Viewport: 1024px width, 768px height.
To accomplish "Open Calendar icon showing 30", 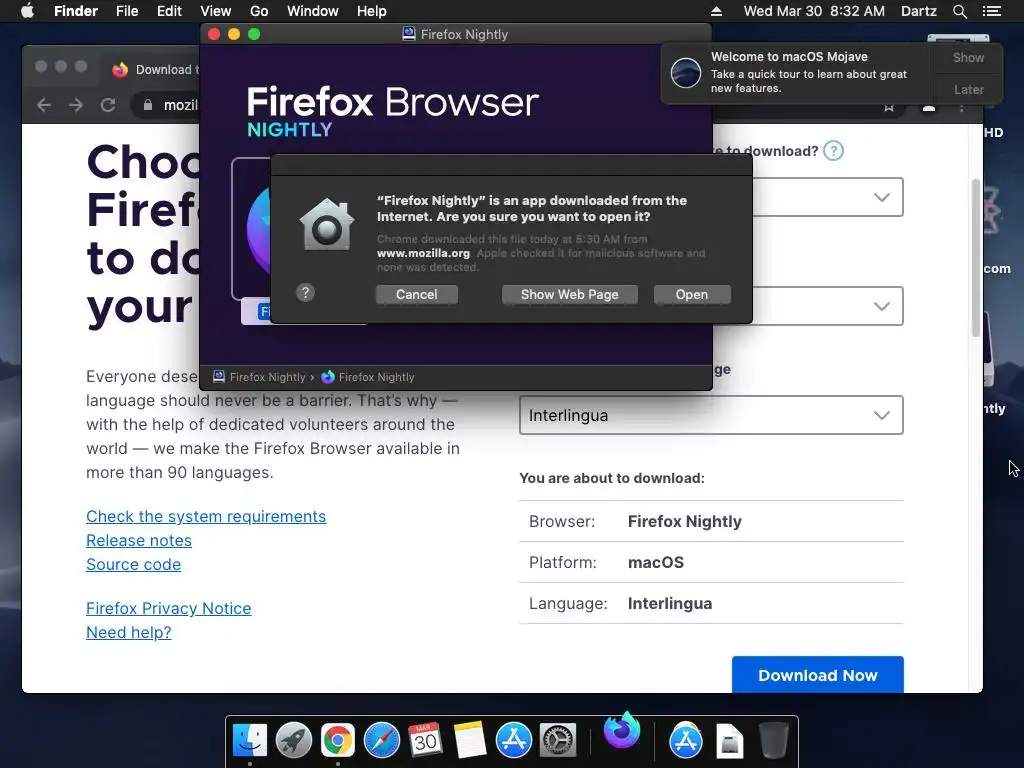I will [425, 741].
